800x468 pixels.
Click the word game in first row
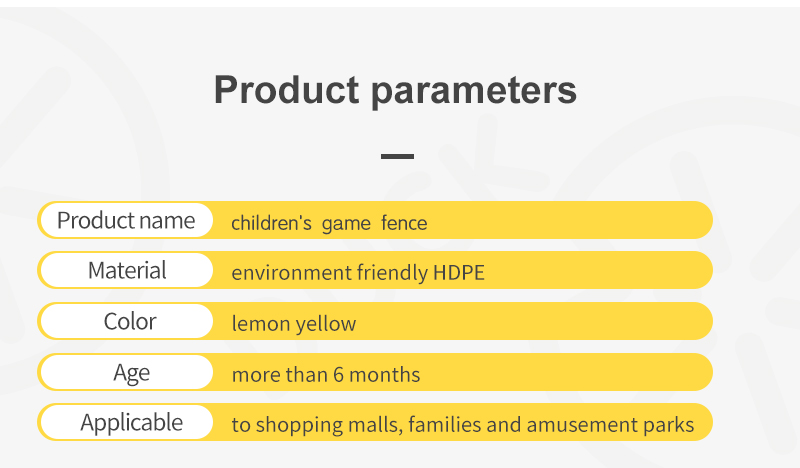(346, 224)
